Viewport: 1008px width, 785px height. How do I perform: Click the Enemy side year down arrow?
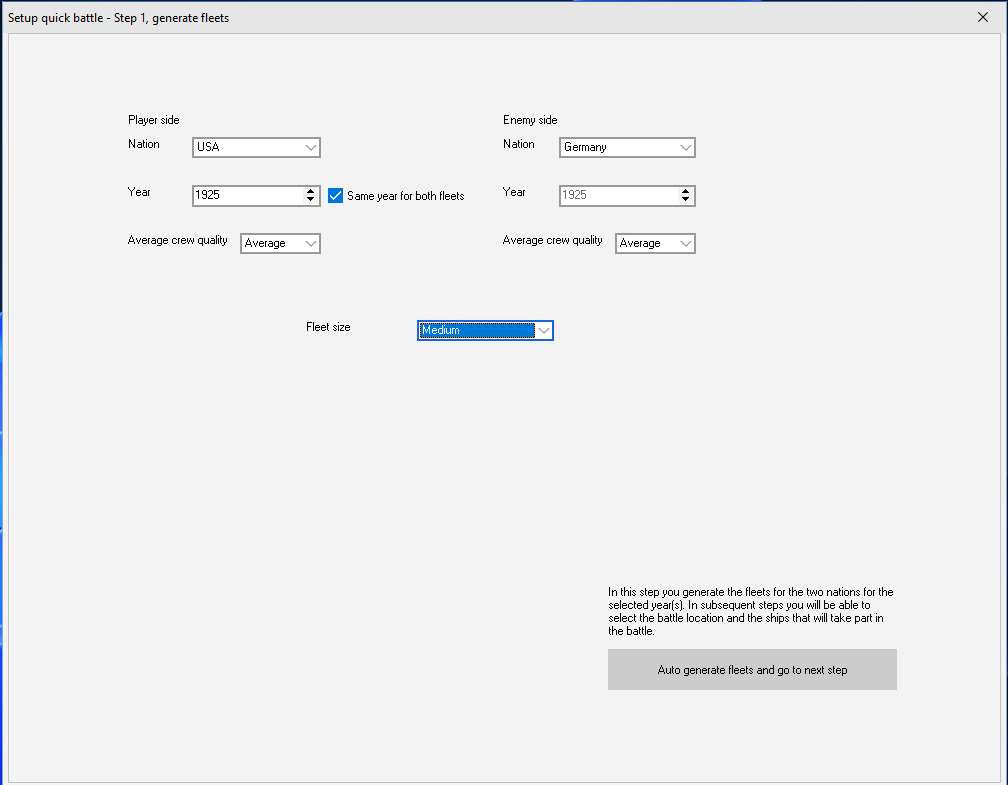(685, 200)
